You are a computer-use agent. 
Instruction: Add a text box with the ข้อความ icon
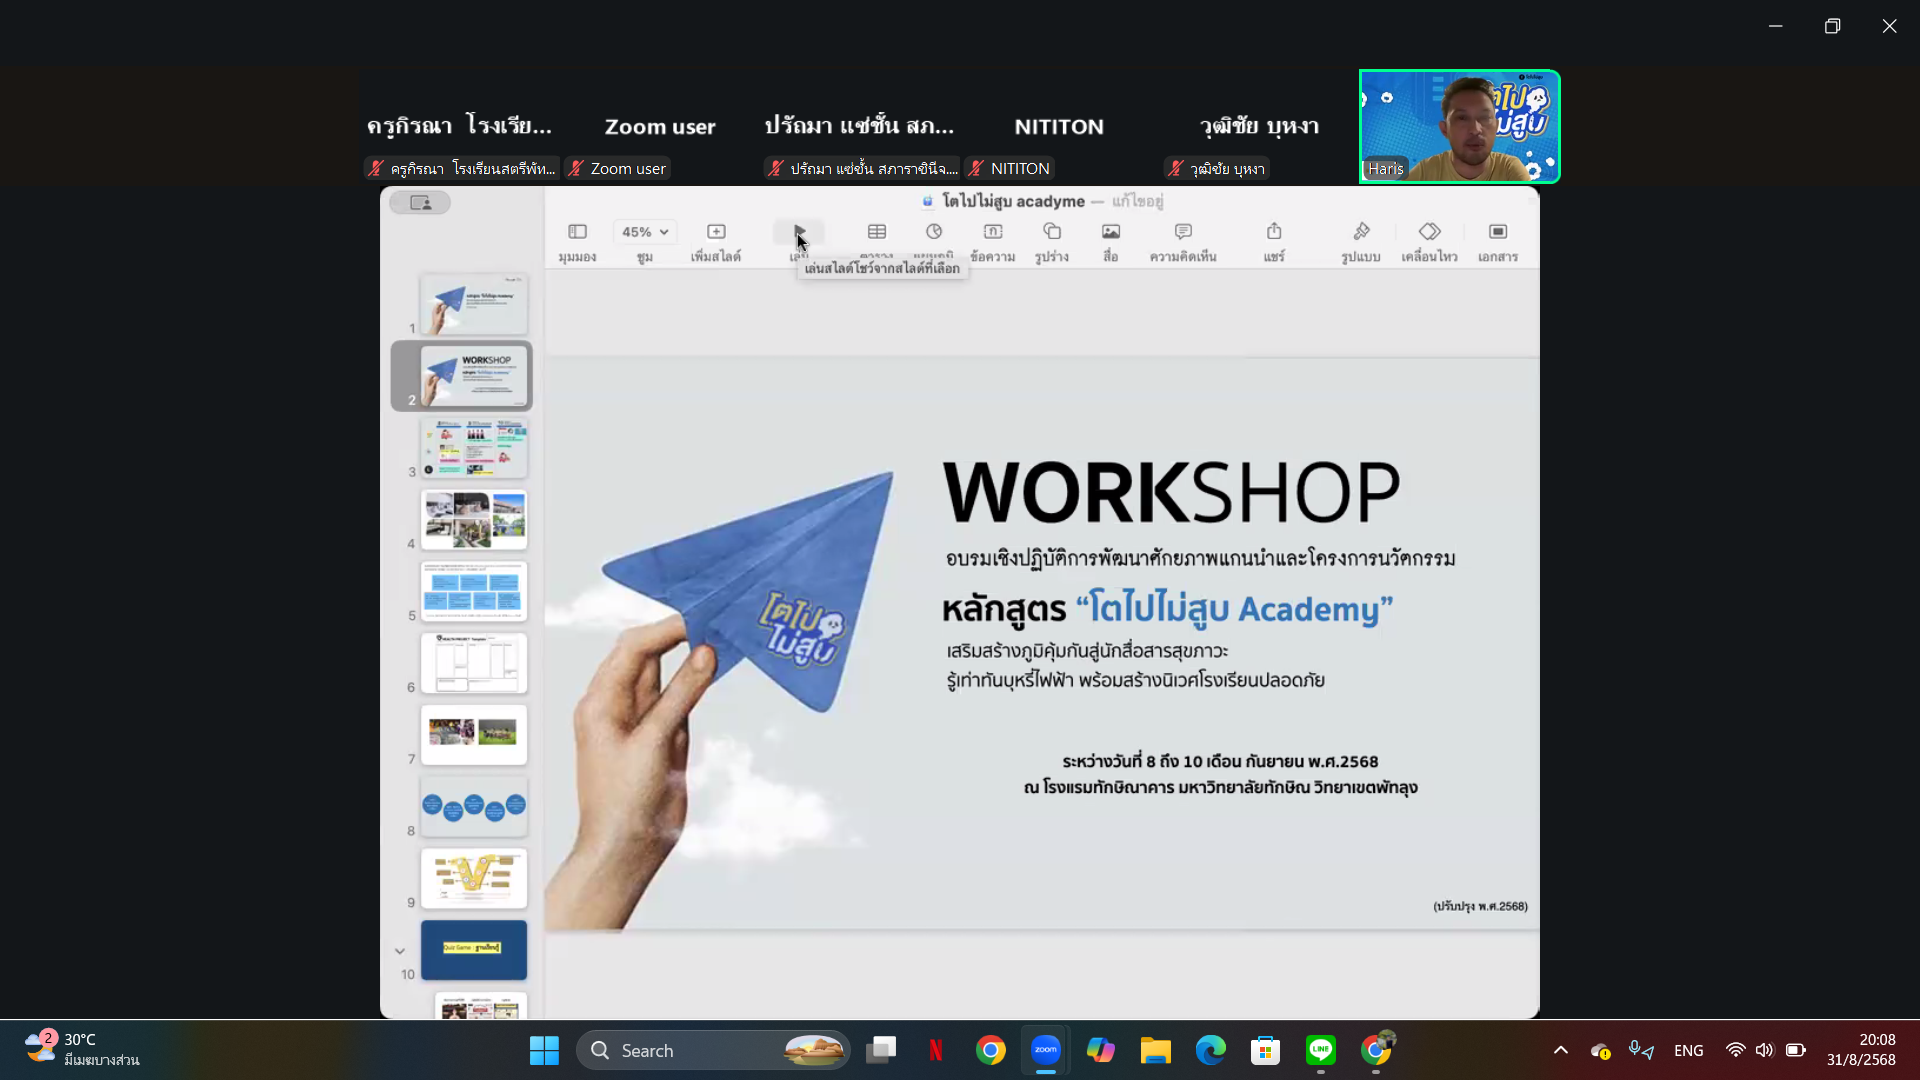coord(993,232)
